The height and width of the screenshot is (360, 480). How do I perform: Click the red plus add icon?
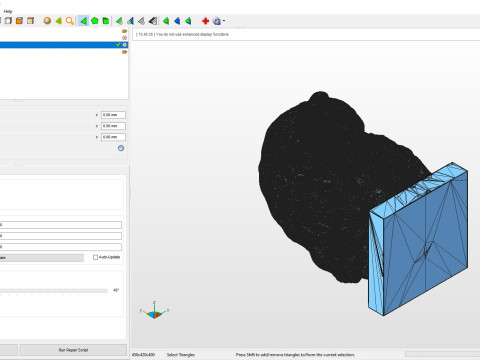pos(205,21)
